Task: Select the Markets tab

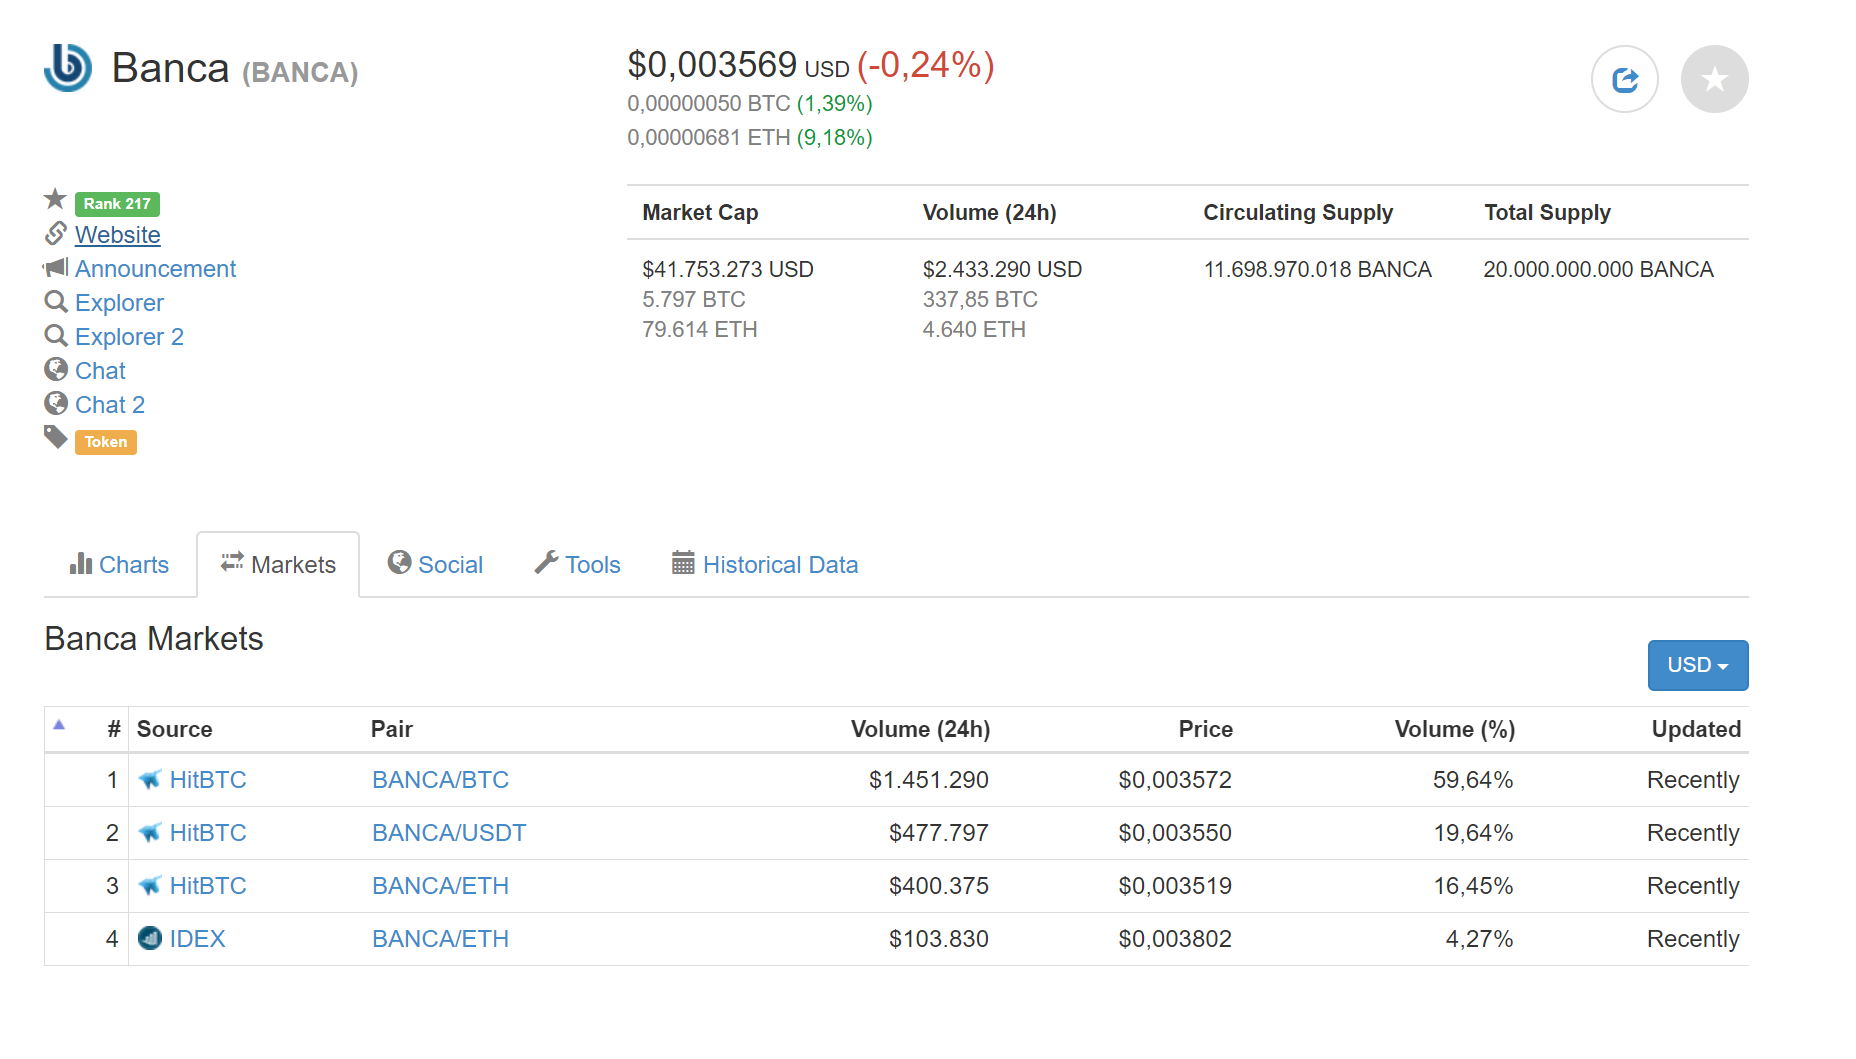Action: pyautogui.click(x=278, y=565)
